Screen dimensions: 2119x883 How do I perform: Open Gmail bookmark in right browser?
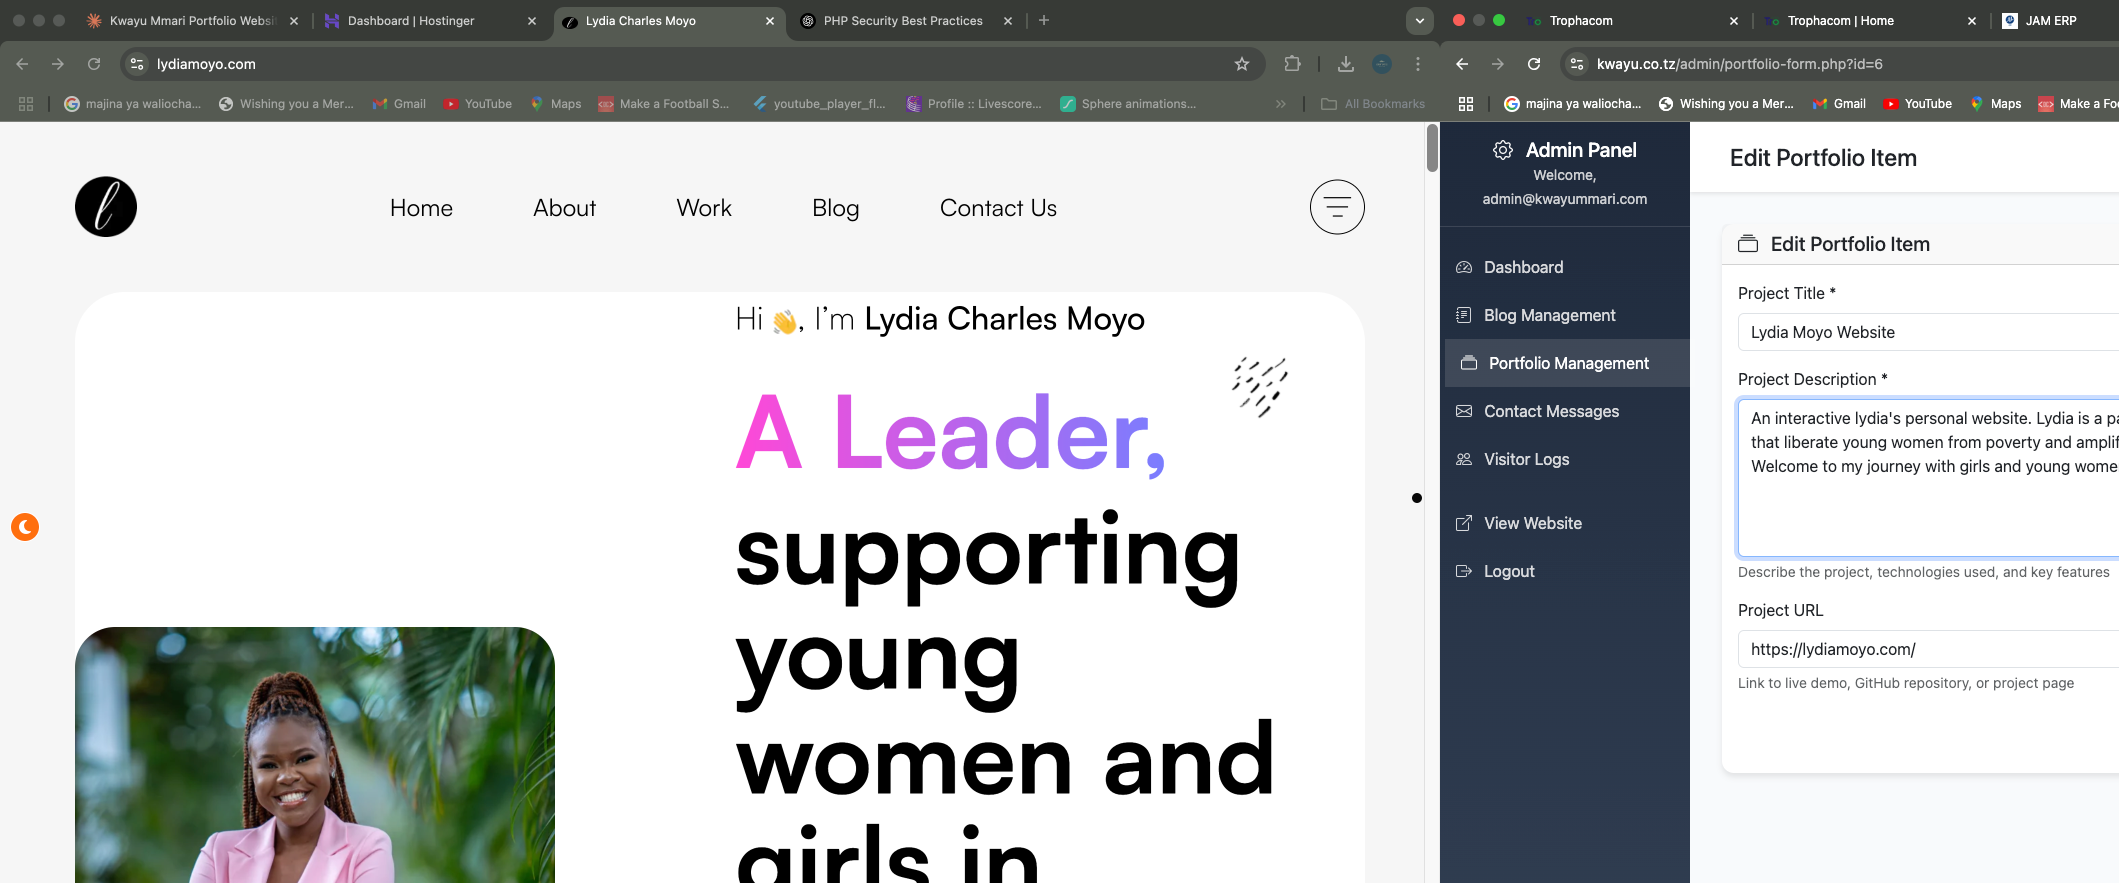click(x=1839, y=104)
